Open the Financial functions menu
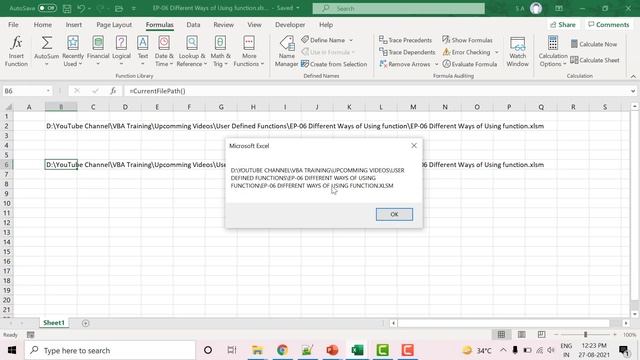640x360 pixels. pyautogui.click(x=98, y=51)
